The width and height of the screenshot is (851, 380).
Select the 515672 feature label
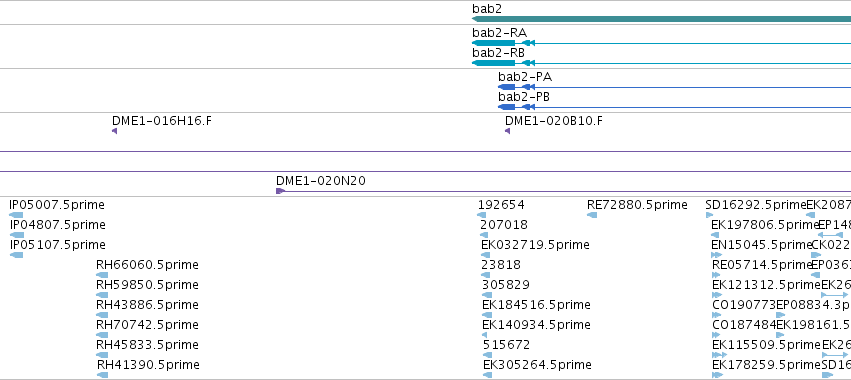(506, 345)
